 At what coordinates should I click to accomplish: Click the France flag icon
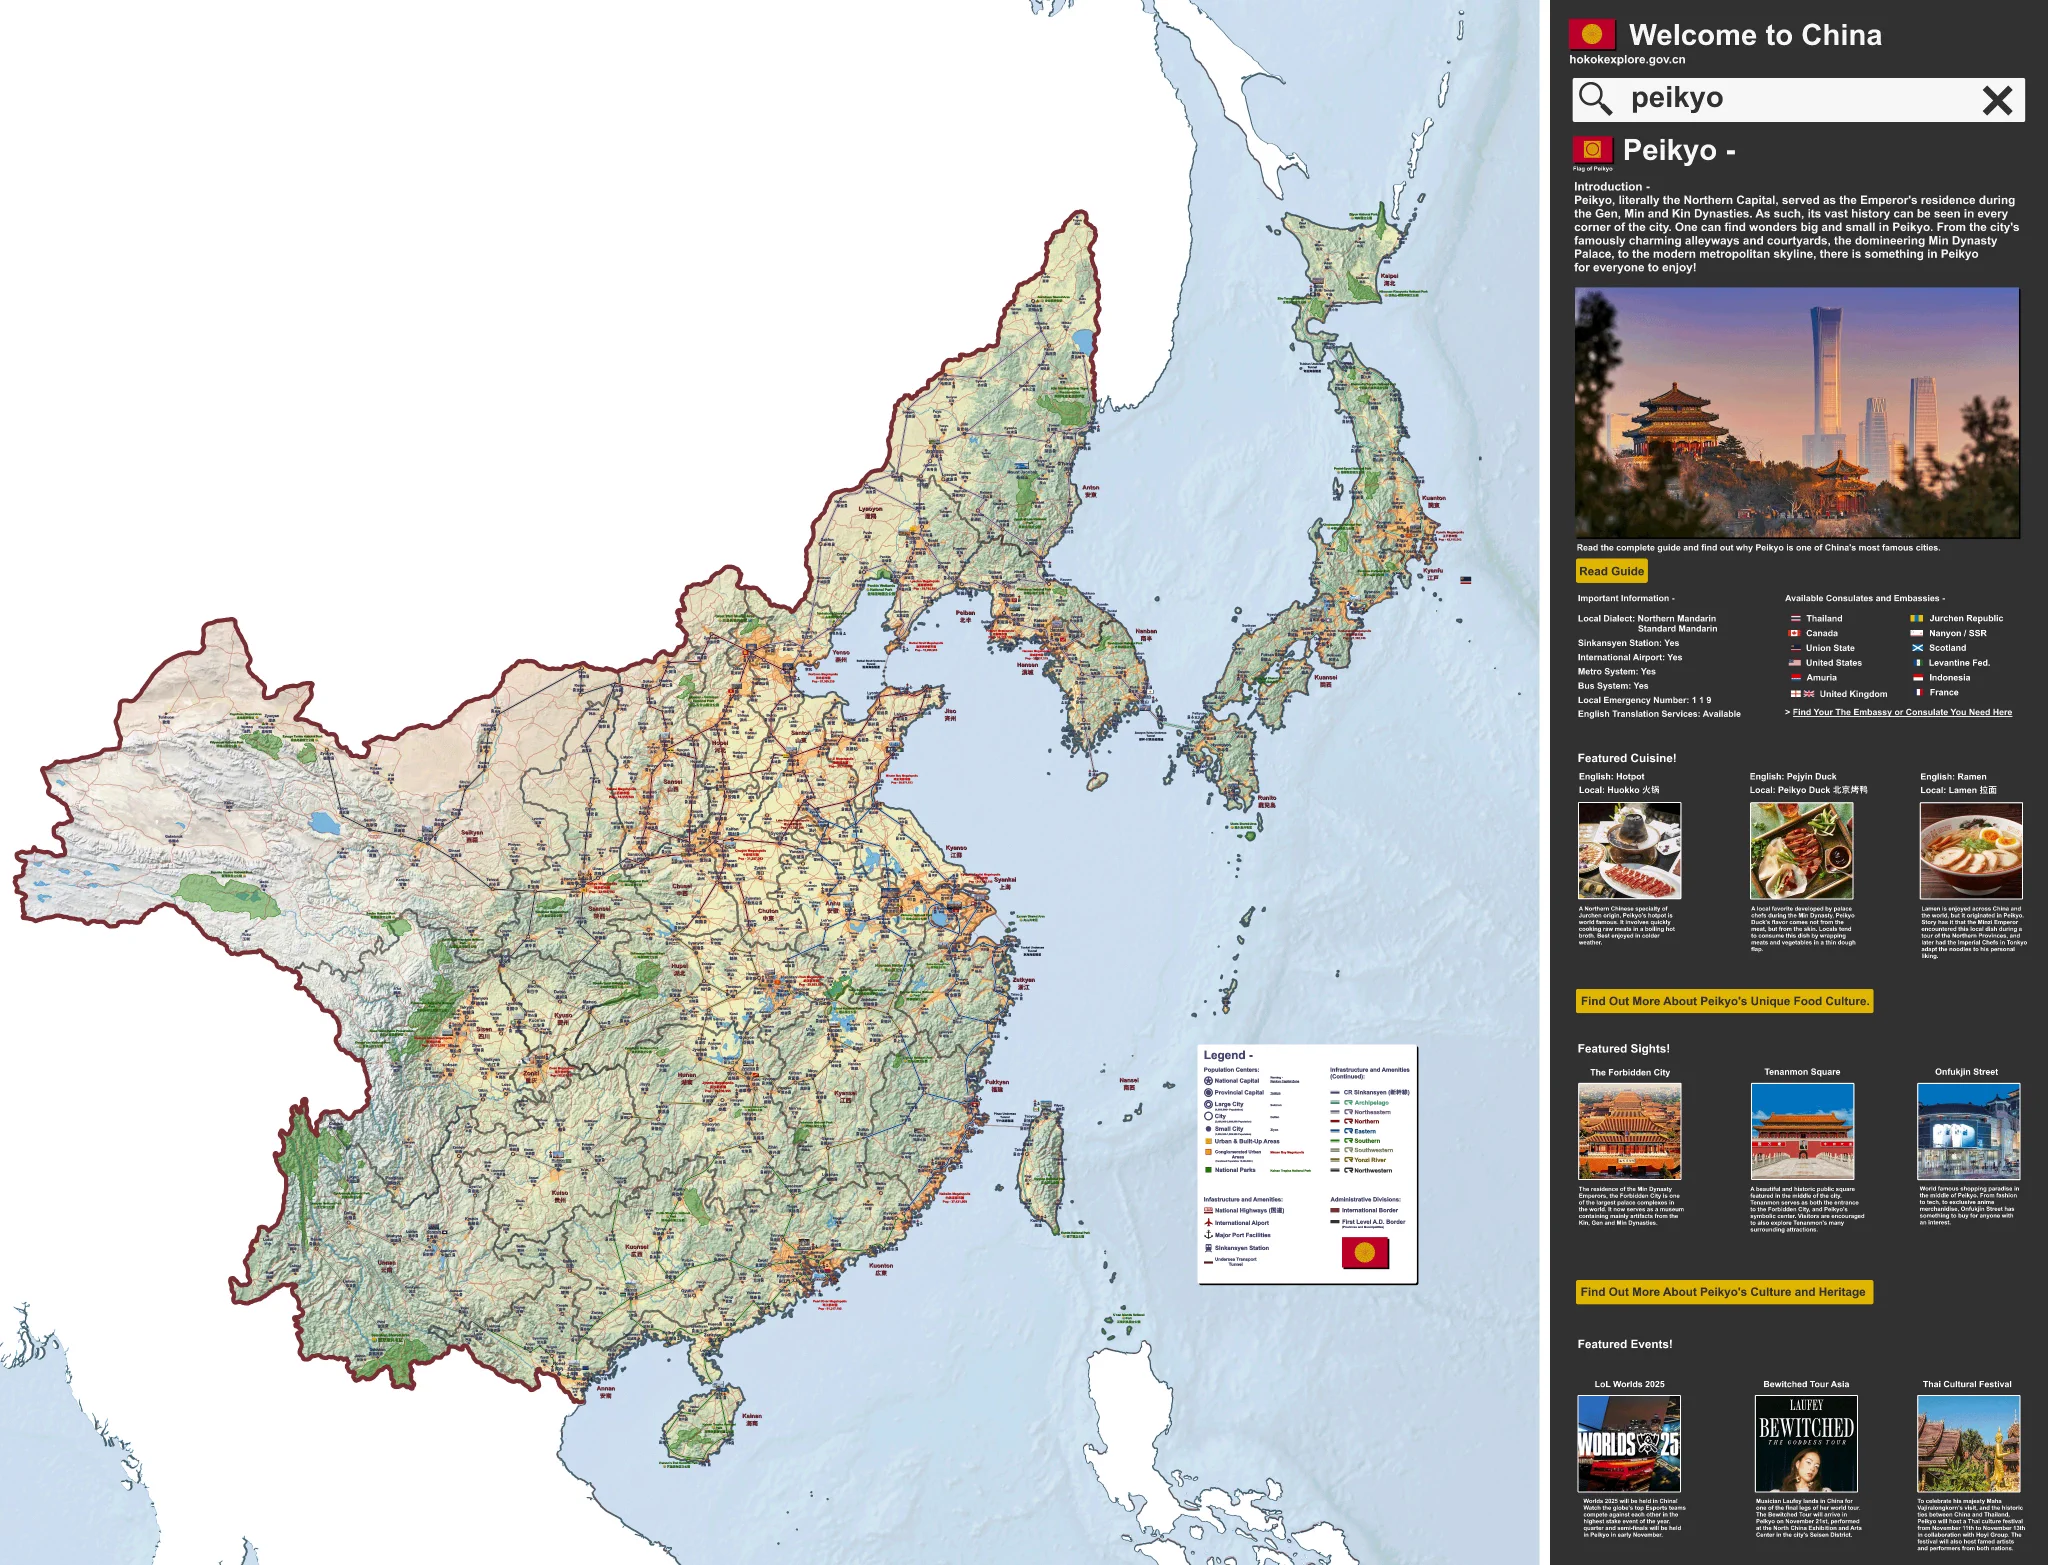1917,692
